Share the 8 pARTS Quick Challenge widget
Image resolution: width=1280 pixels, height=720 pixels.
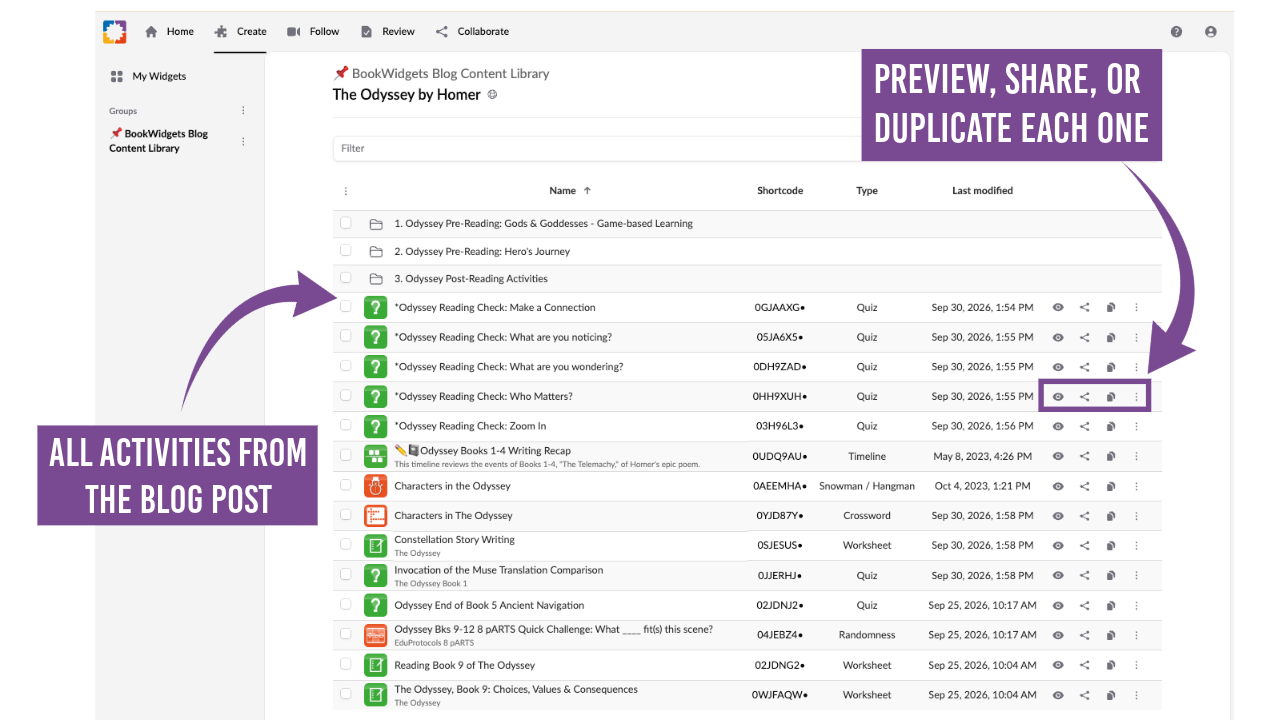click(x=1085, y=635)
